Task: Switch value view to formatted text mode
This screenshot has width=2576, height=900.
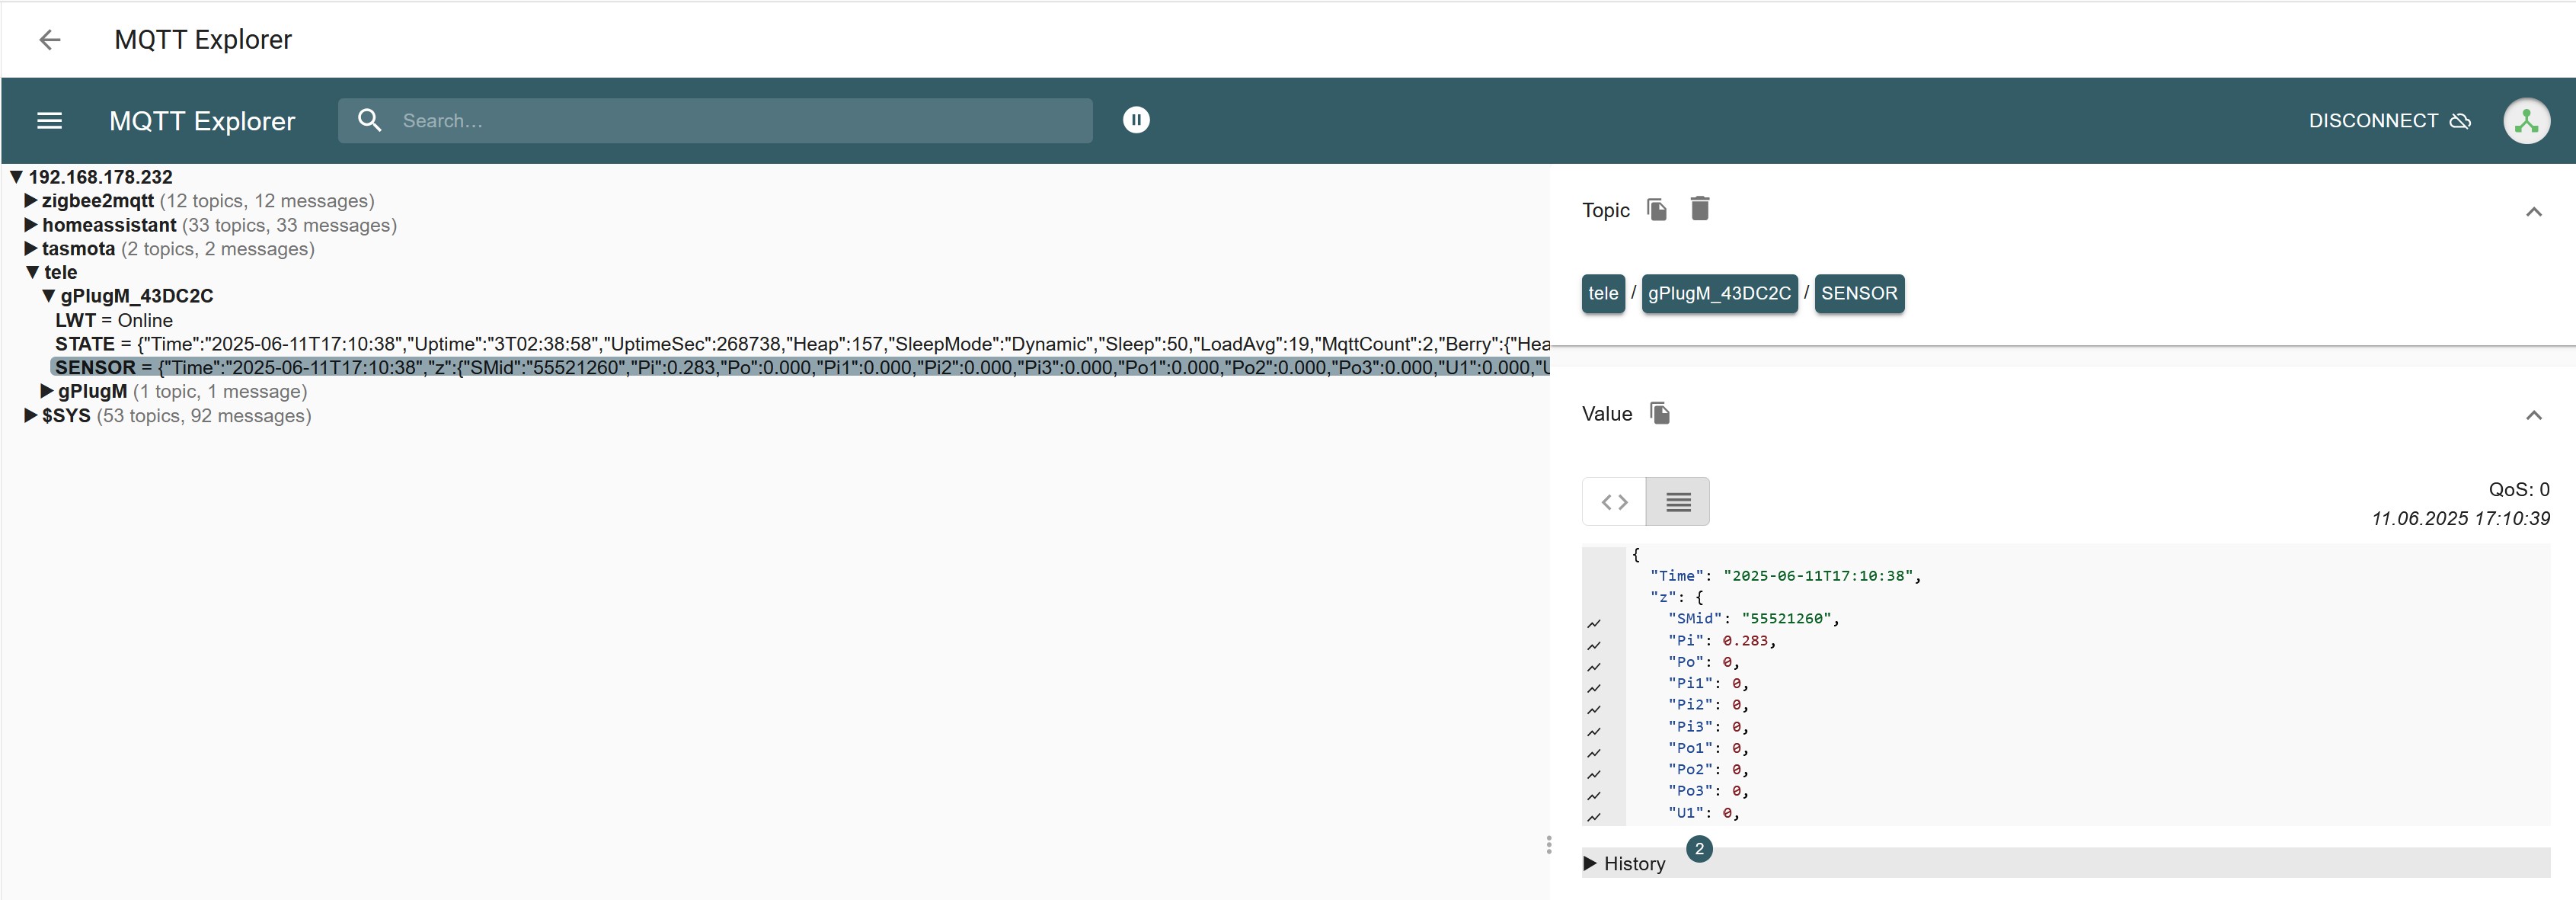Action: (x=1678, y=502)
